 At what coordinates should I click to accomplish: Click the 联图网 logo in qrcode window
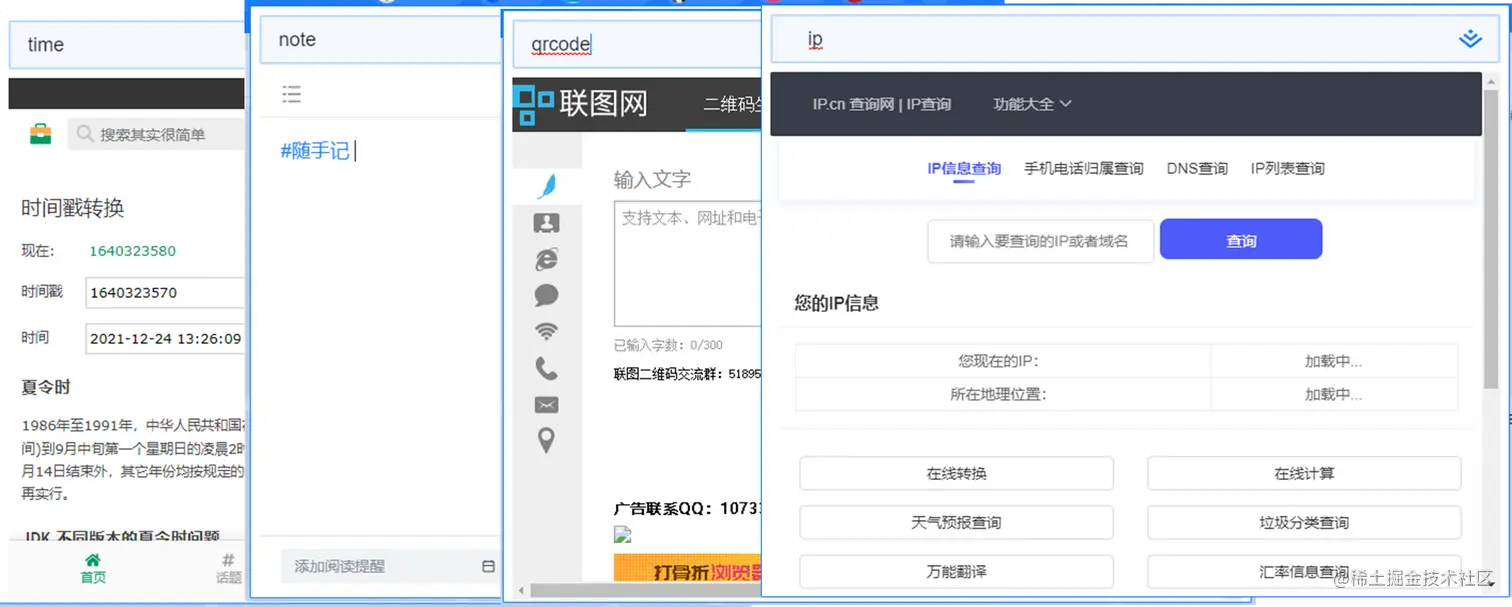pyautogui.click(x=580, y=104)
